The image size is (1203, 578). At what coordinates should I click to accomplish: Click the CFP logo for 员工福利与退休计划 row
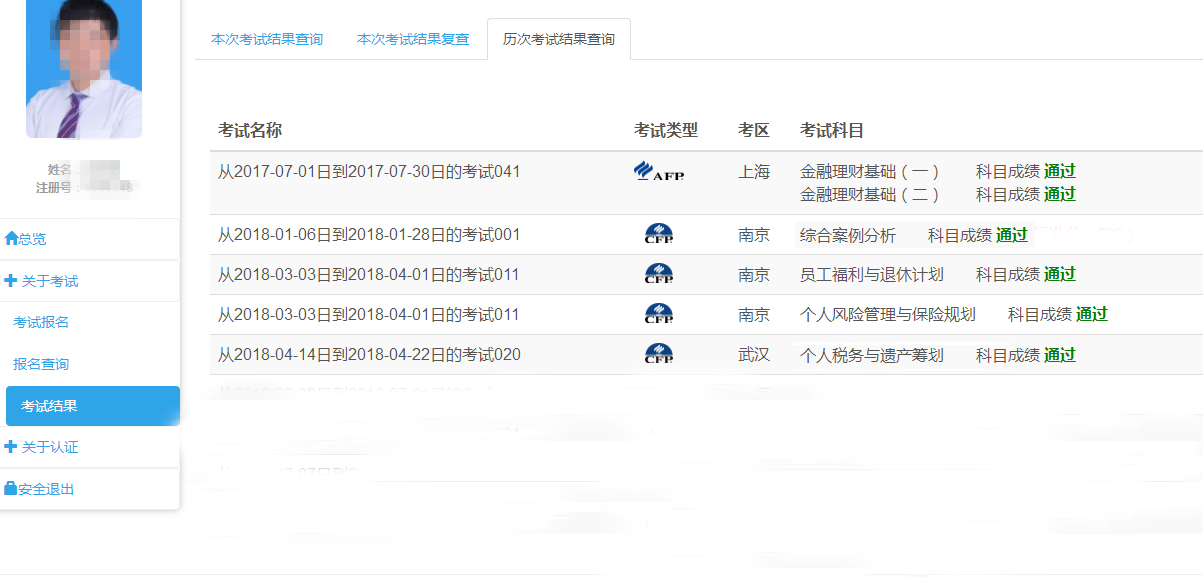[x=659, y=274]
